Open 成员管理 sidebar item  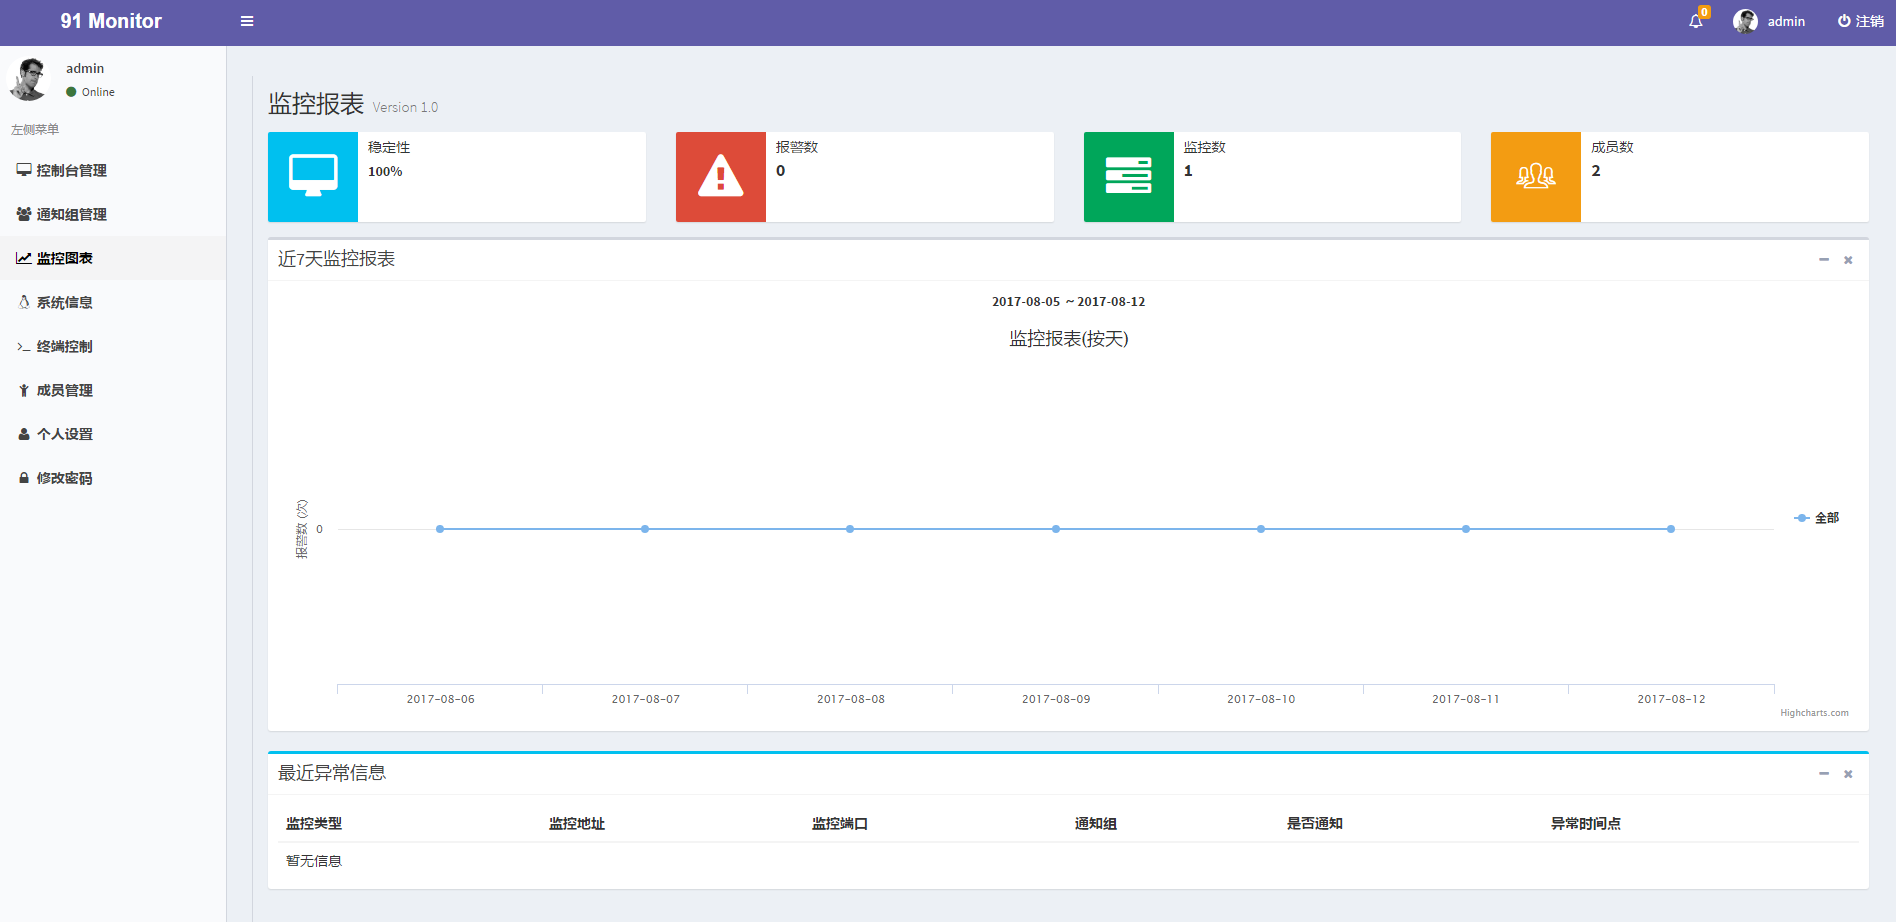click(113, 390)
